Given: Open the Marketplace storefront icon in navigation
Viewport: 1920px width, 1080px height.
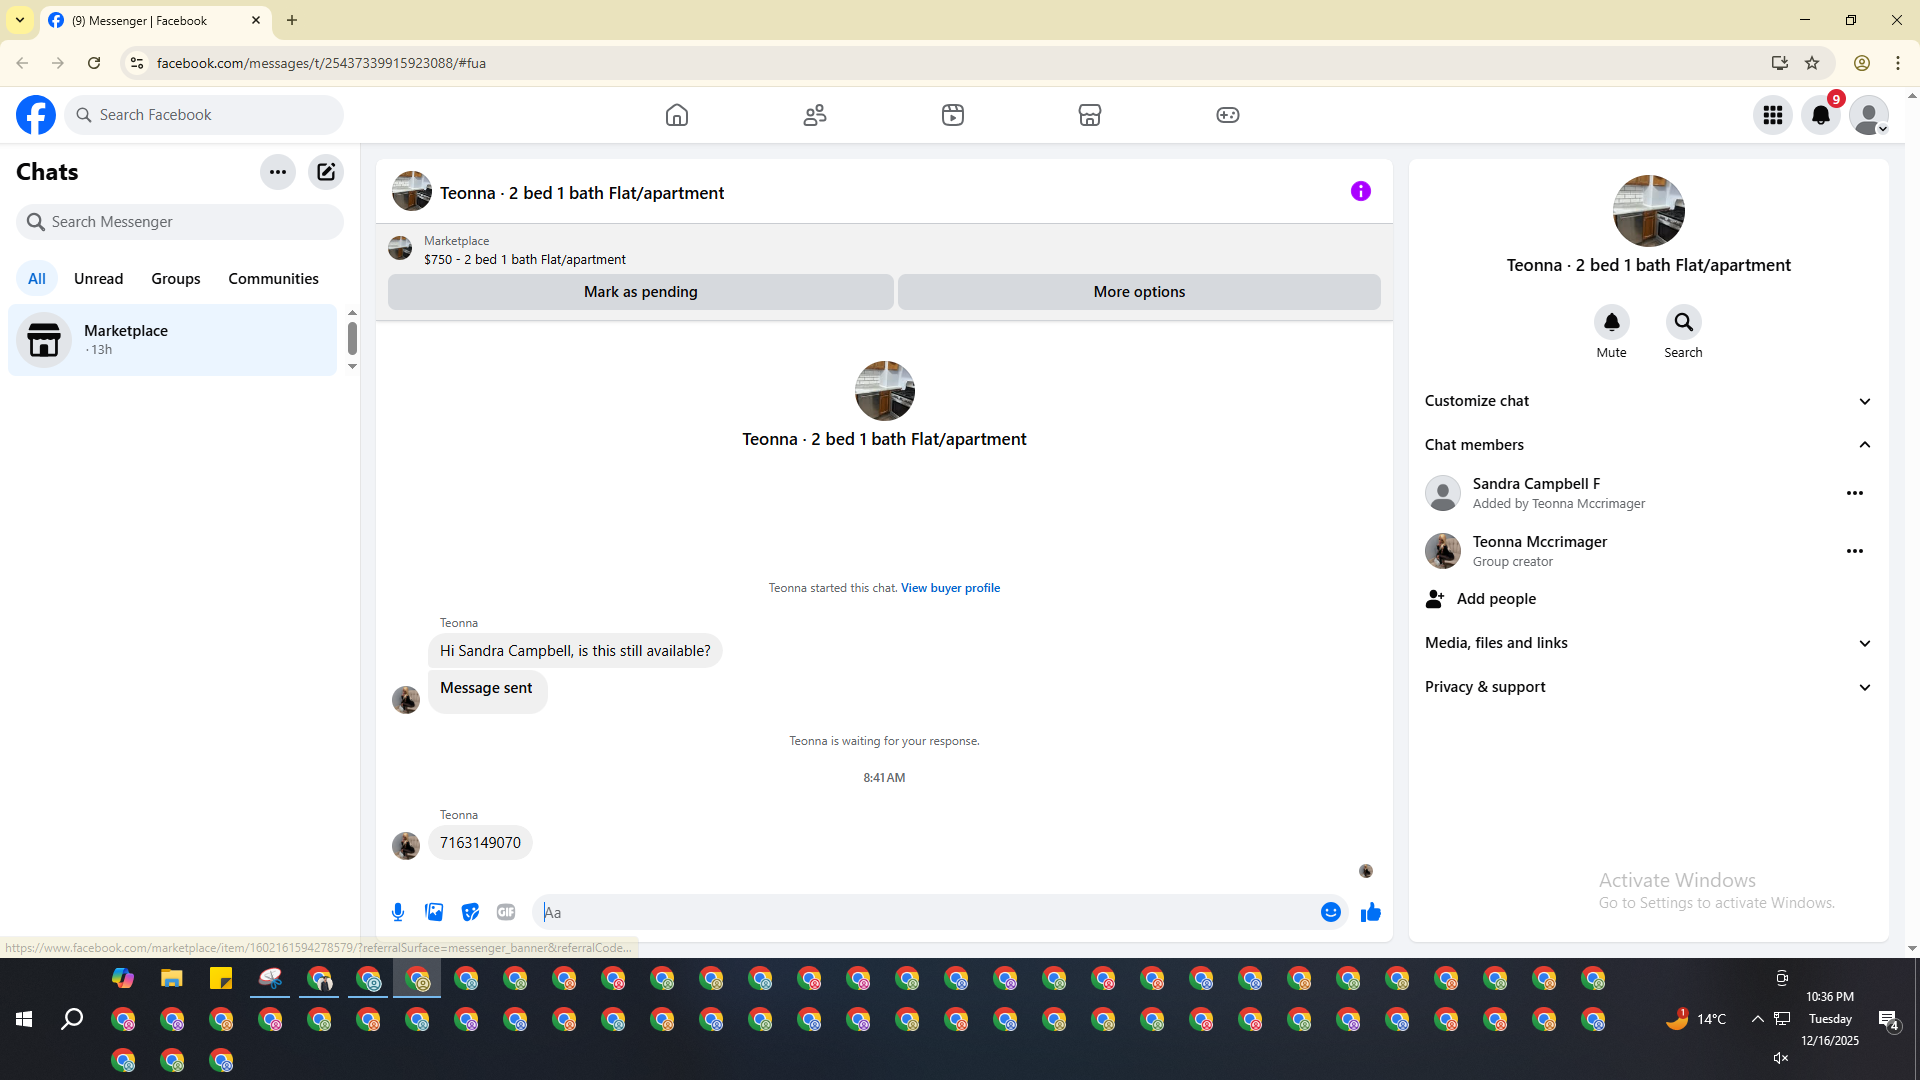Looking at the screenshot, I should 1090,115.
